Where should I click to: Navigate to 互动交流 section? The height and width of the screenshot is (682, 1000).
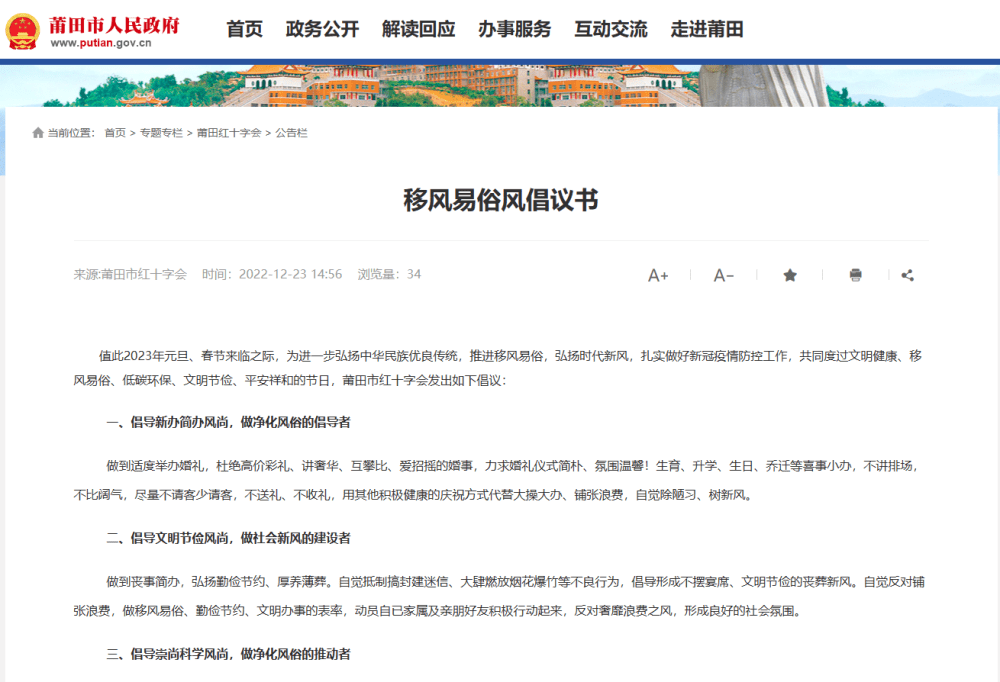point(610,30)
